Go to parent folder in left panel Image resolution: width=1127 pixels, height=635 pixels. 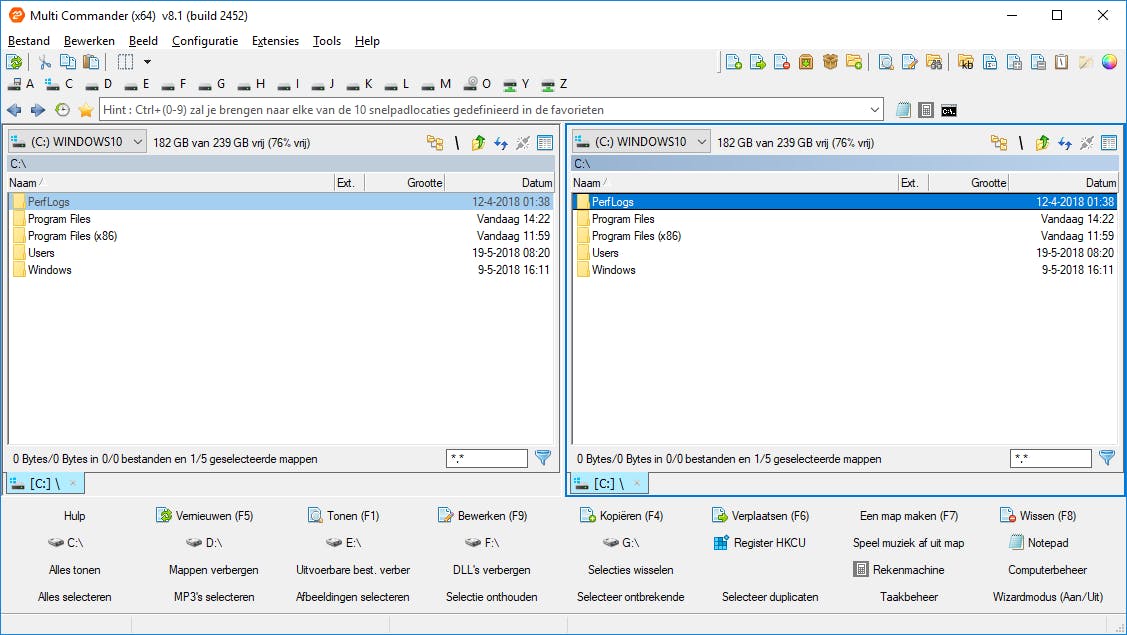[x=478, y=142]
